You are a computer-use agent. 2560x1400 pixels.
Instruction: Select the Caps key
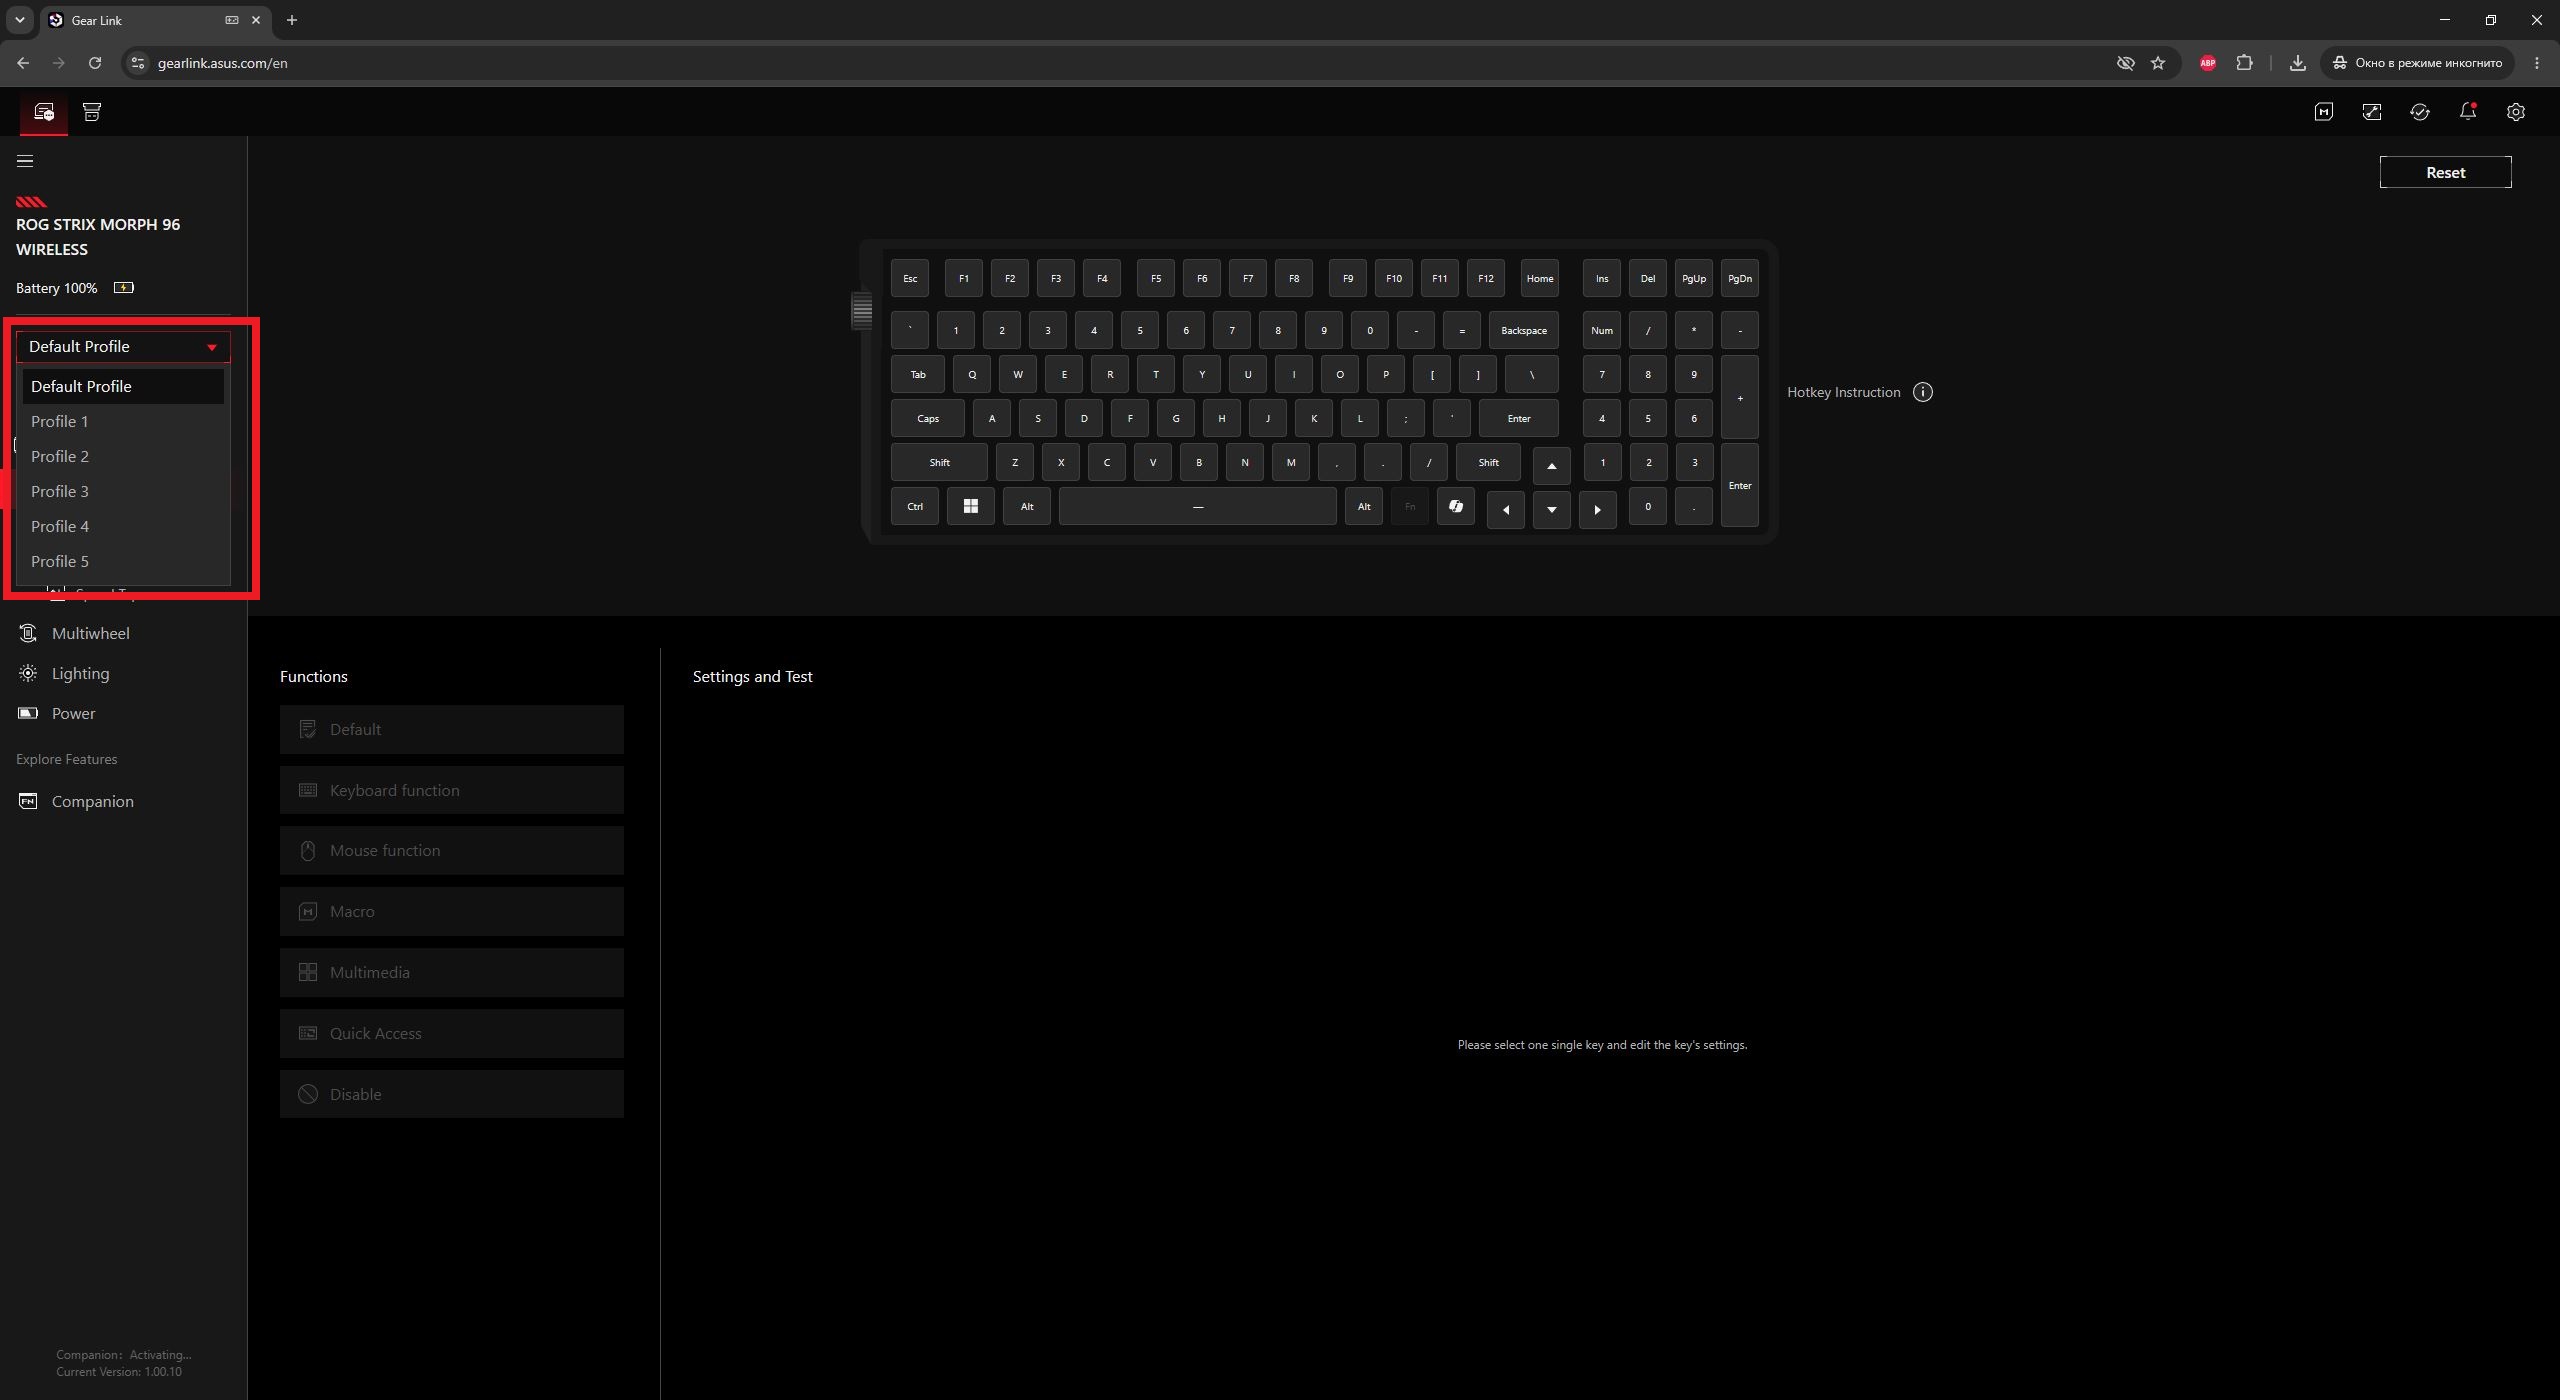(x=928, y=418)
